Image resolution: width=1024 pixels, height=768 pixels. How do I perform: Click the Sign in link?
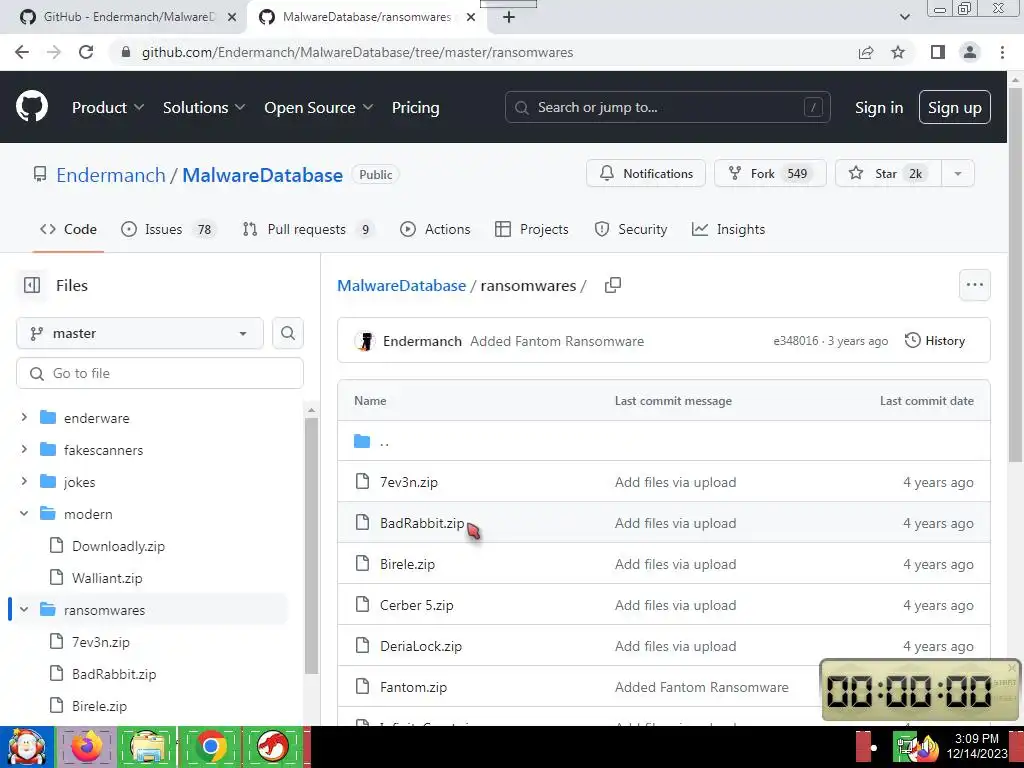tap(879, 108)
